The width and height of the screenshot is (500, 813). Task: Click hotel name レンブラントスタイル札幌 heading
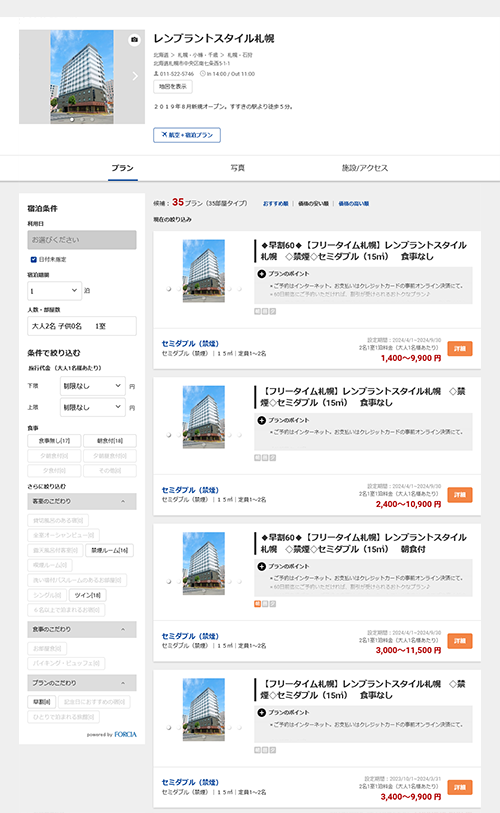pyautogui.click(x=214, y=38)
